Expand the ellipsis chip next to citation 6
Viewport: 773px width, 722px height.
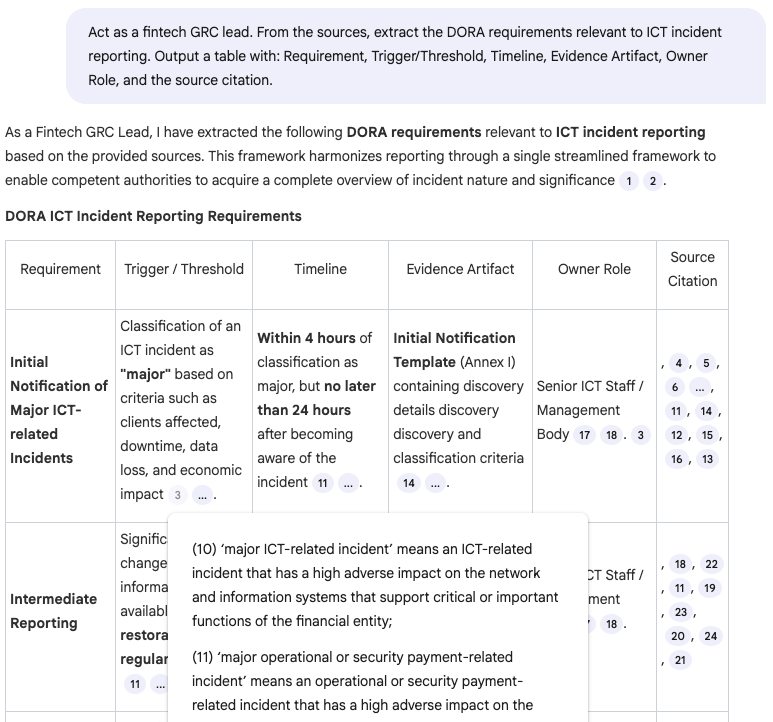coord(700,387)
